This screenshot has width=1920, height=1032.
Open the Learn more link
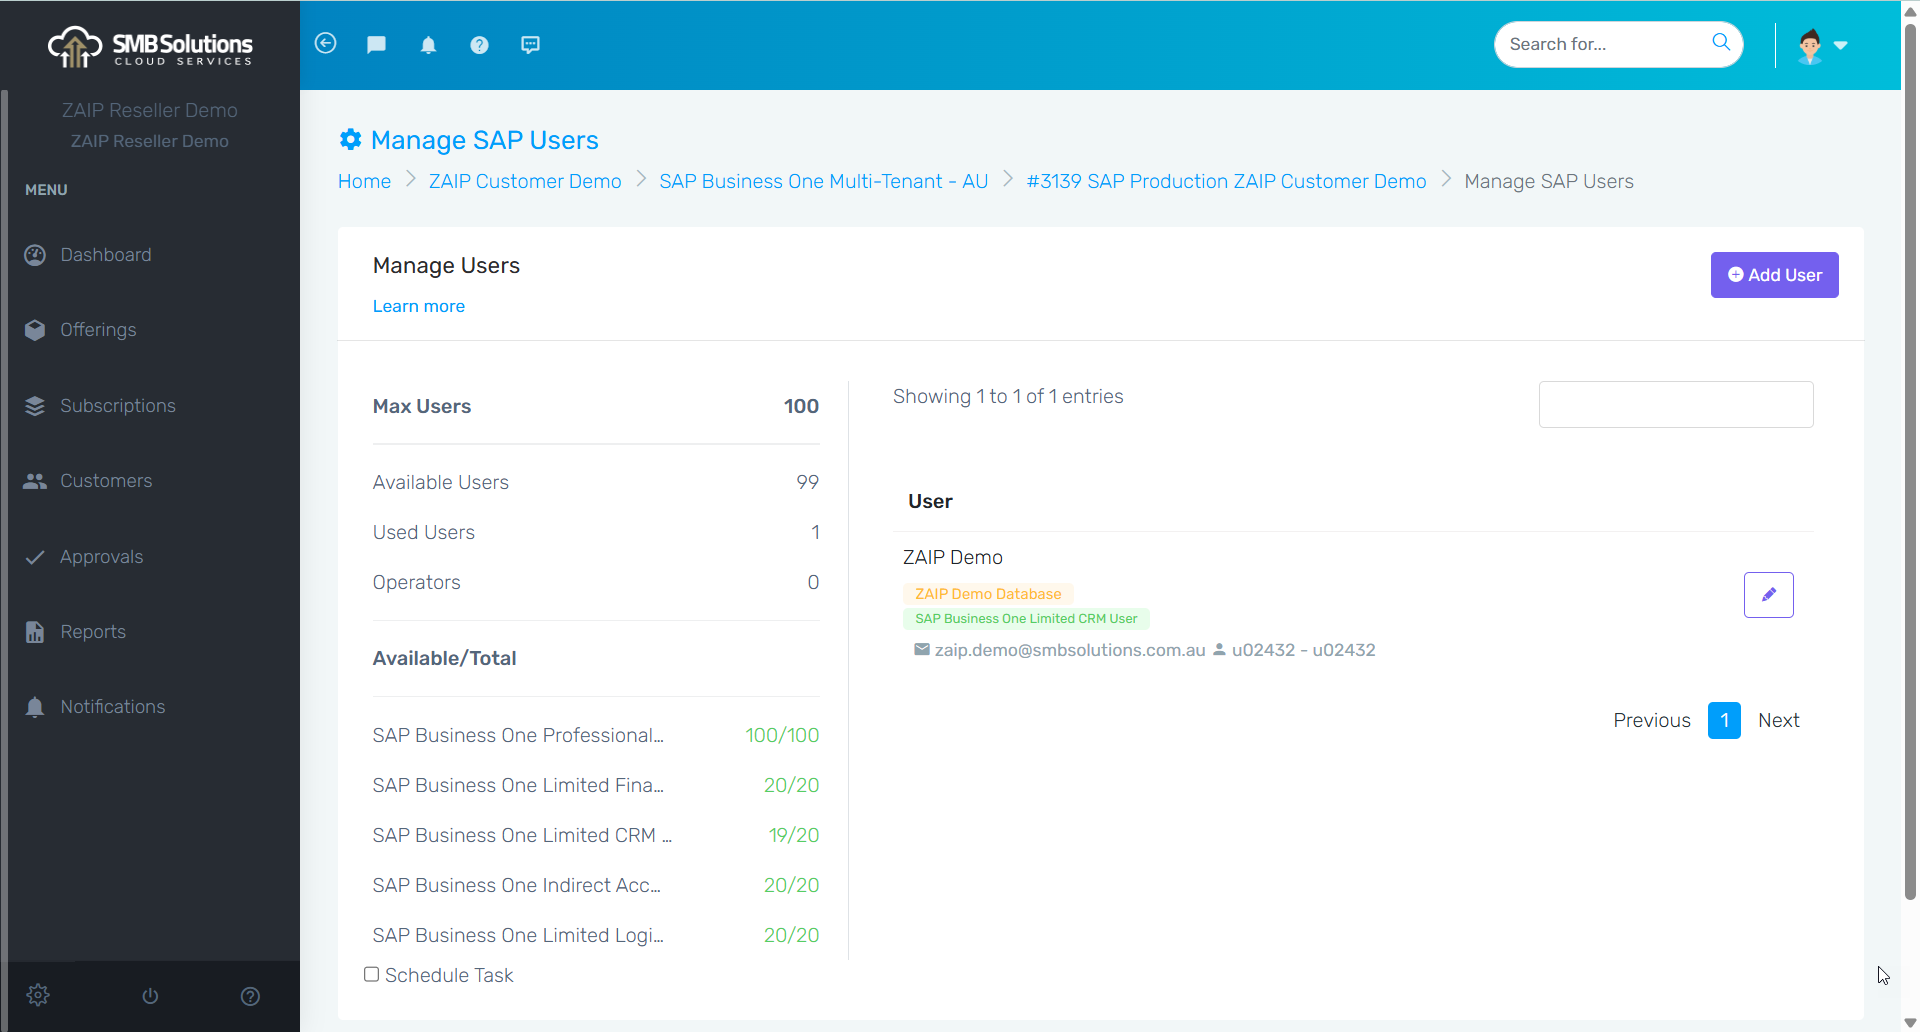418,306
